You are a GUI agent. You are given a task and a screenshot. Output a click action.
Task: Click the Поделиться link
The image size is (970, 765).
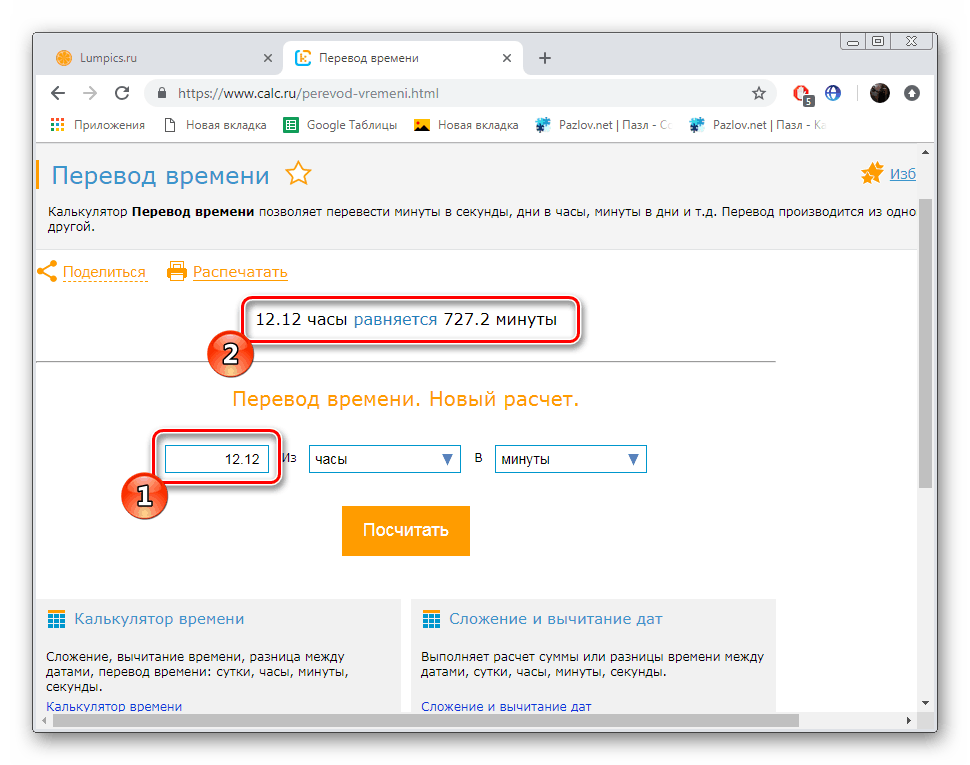tap(105, 272)
